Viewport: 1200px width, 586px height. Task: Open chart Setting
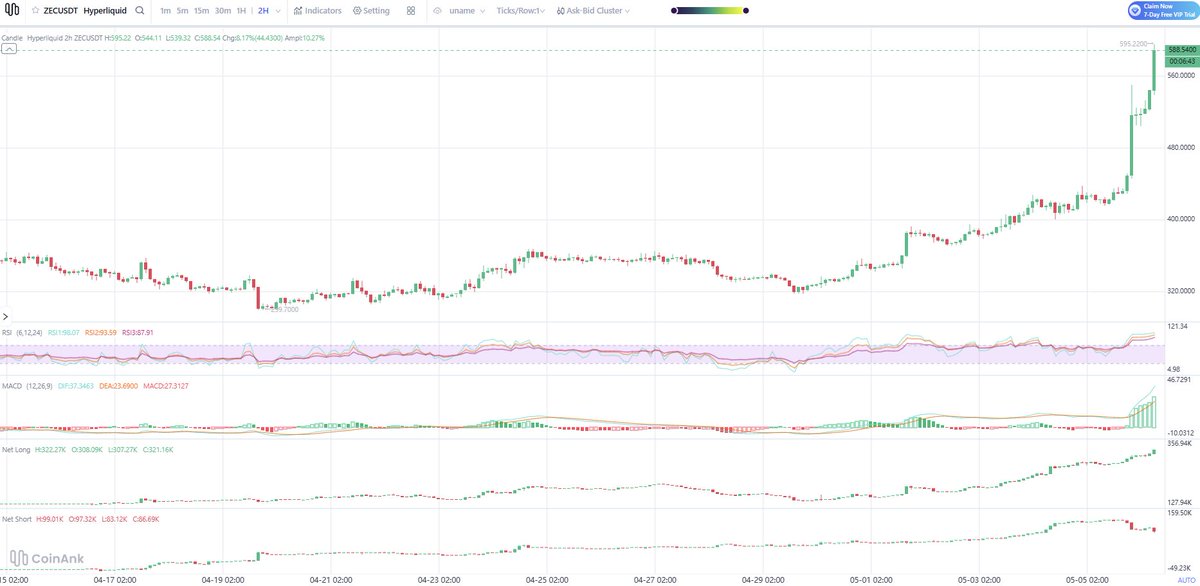[371, 11]
